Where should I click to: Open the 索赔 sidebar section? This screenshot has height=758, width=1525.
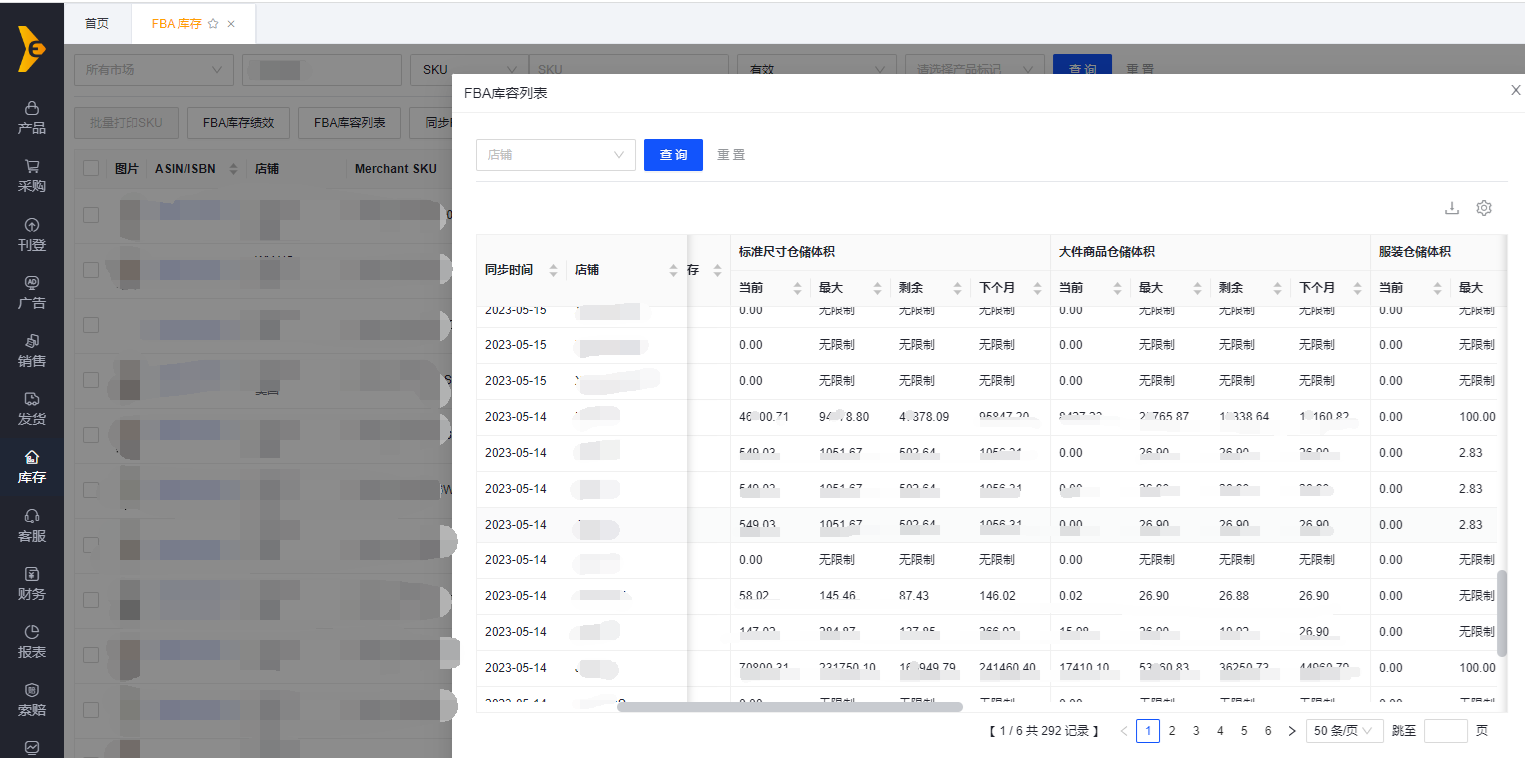coord(32,699)
